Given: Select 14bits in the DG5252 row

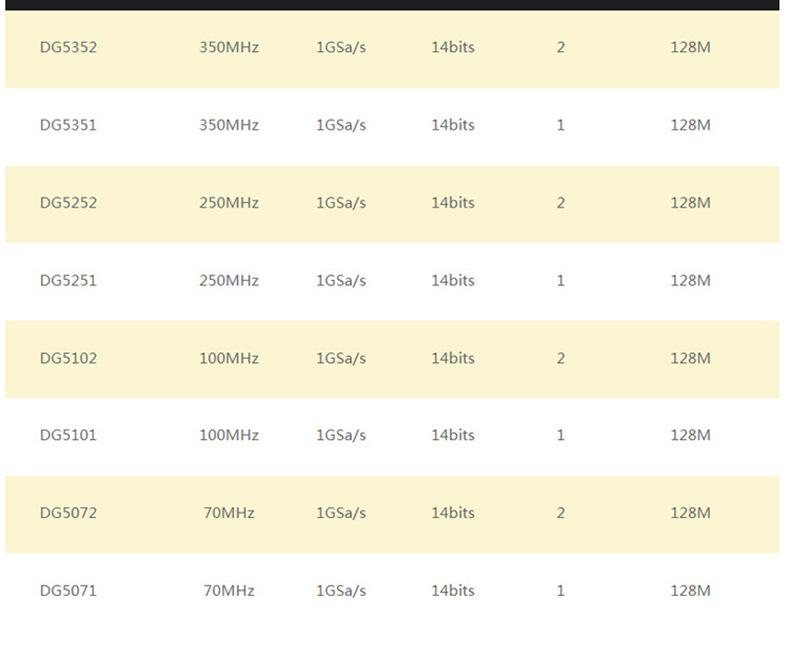Looking at the screenshot, I should point(453,202).
